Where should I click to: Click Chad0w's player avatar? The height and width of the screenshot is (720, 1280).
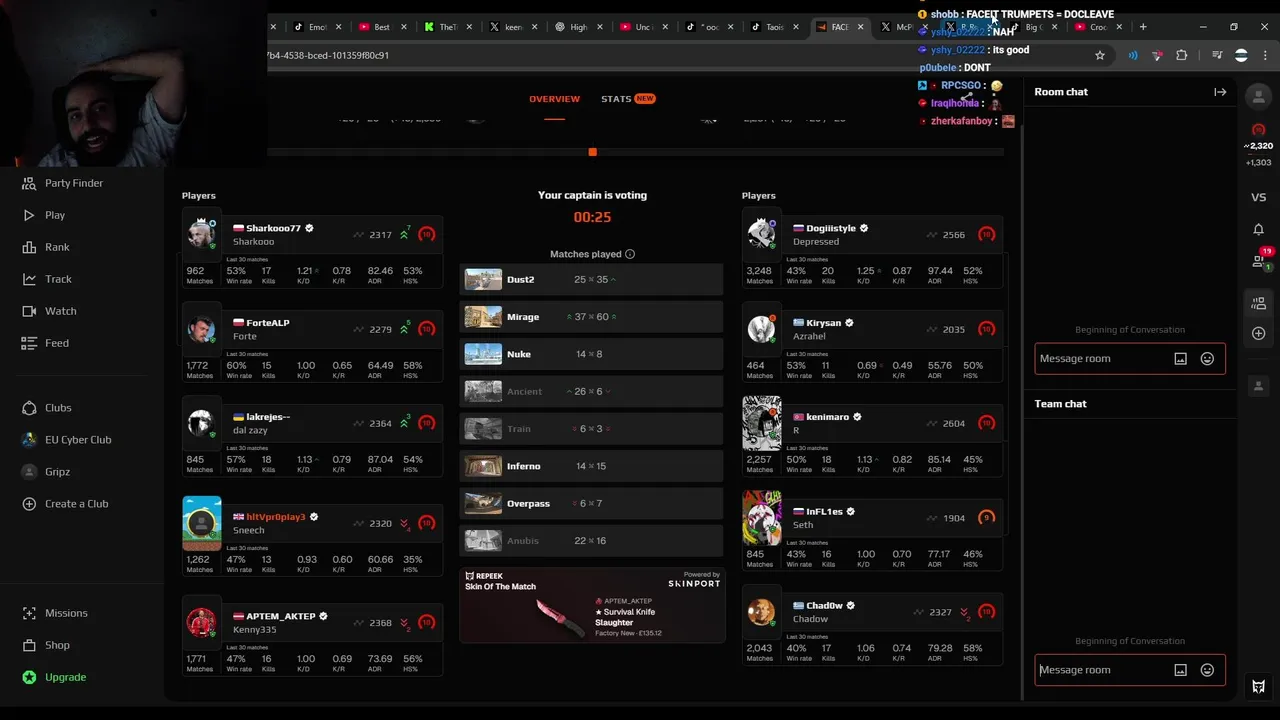(762, 612)
